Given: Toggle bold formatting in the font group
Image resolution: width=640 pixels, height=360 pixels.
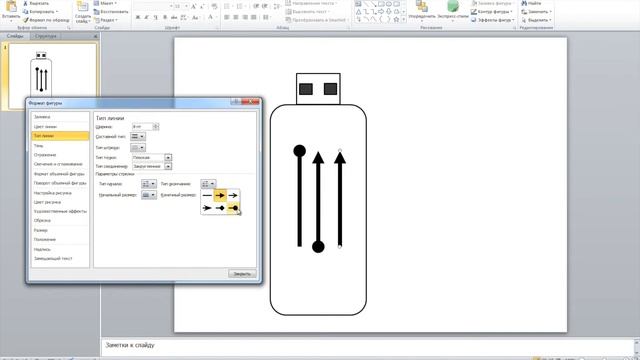Looking at the screenshot, I should [x=138, y=18].
